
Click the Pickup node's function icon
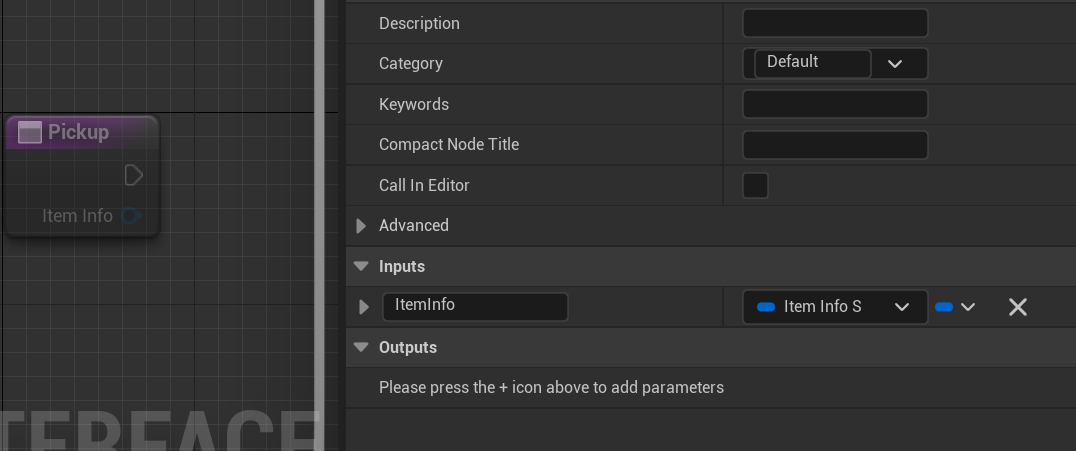click(30, 132)
